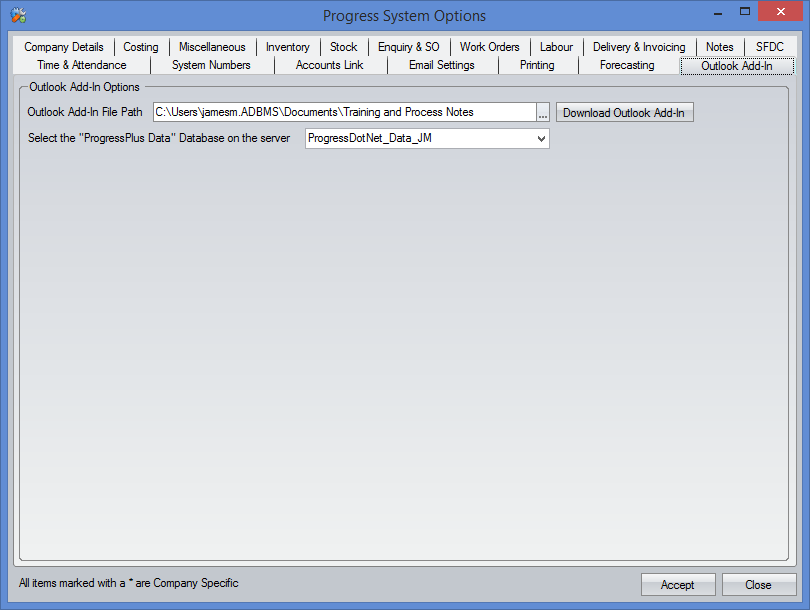Click the 'Outlook Add-In File Path' label
Image resolution: width=810 pixels, height=610 pixels.
85,112
